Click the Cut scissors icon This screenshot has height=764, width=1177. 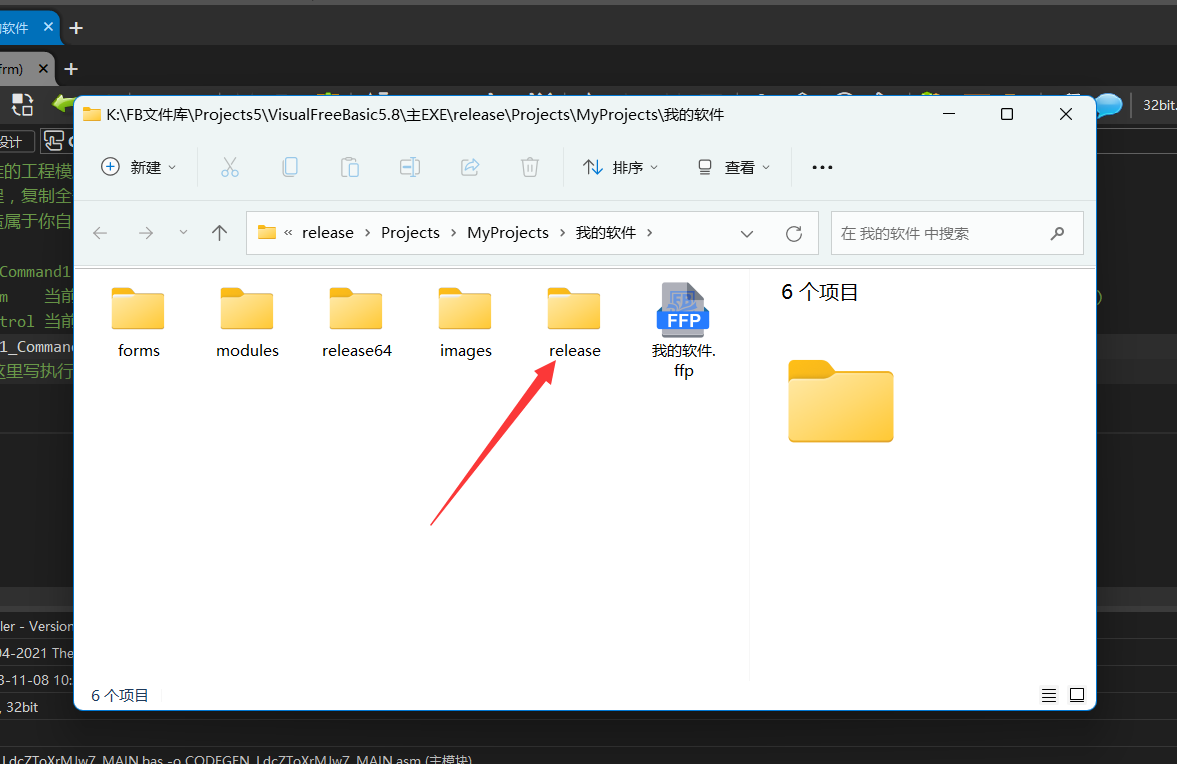[230, 167]
